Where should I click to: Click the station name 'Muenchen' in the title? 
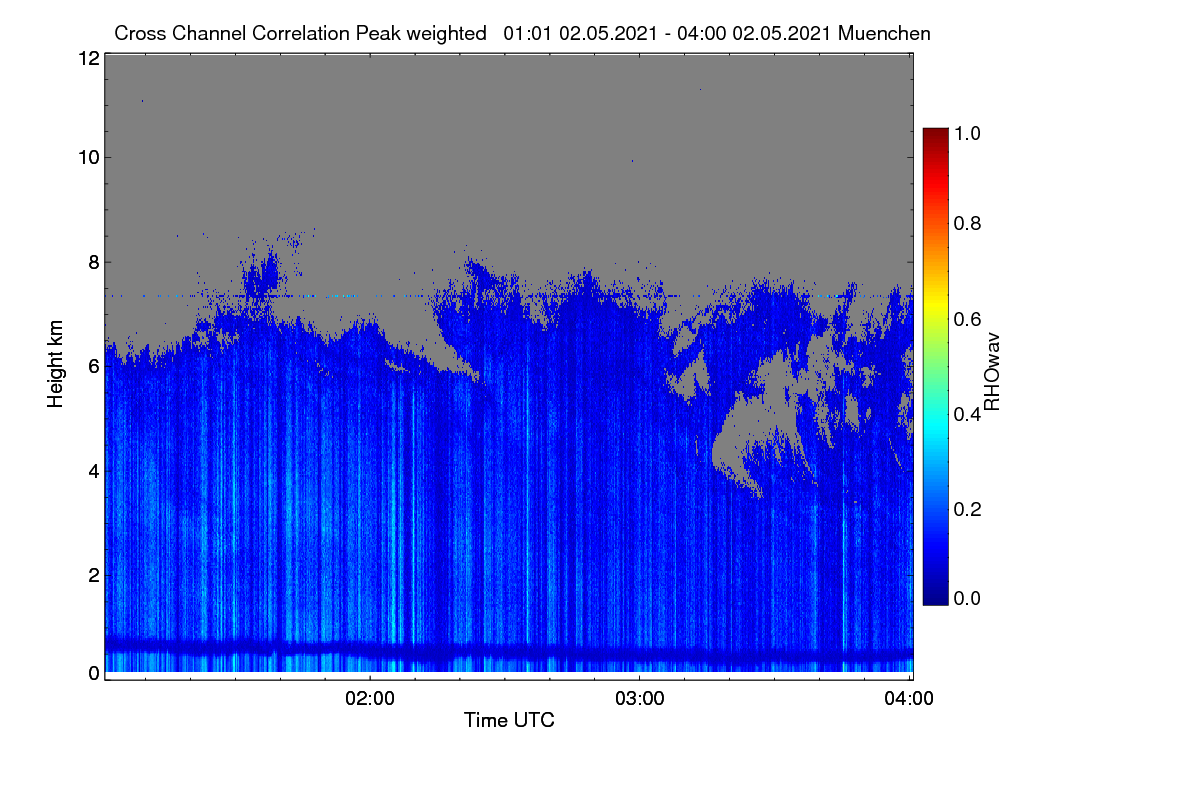(885, 33)
